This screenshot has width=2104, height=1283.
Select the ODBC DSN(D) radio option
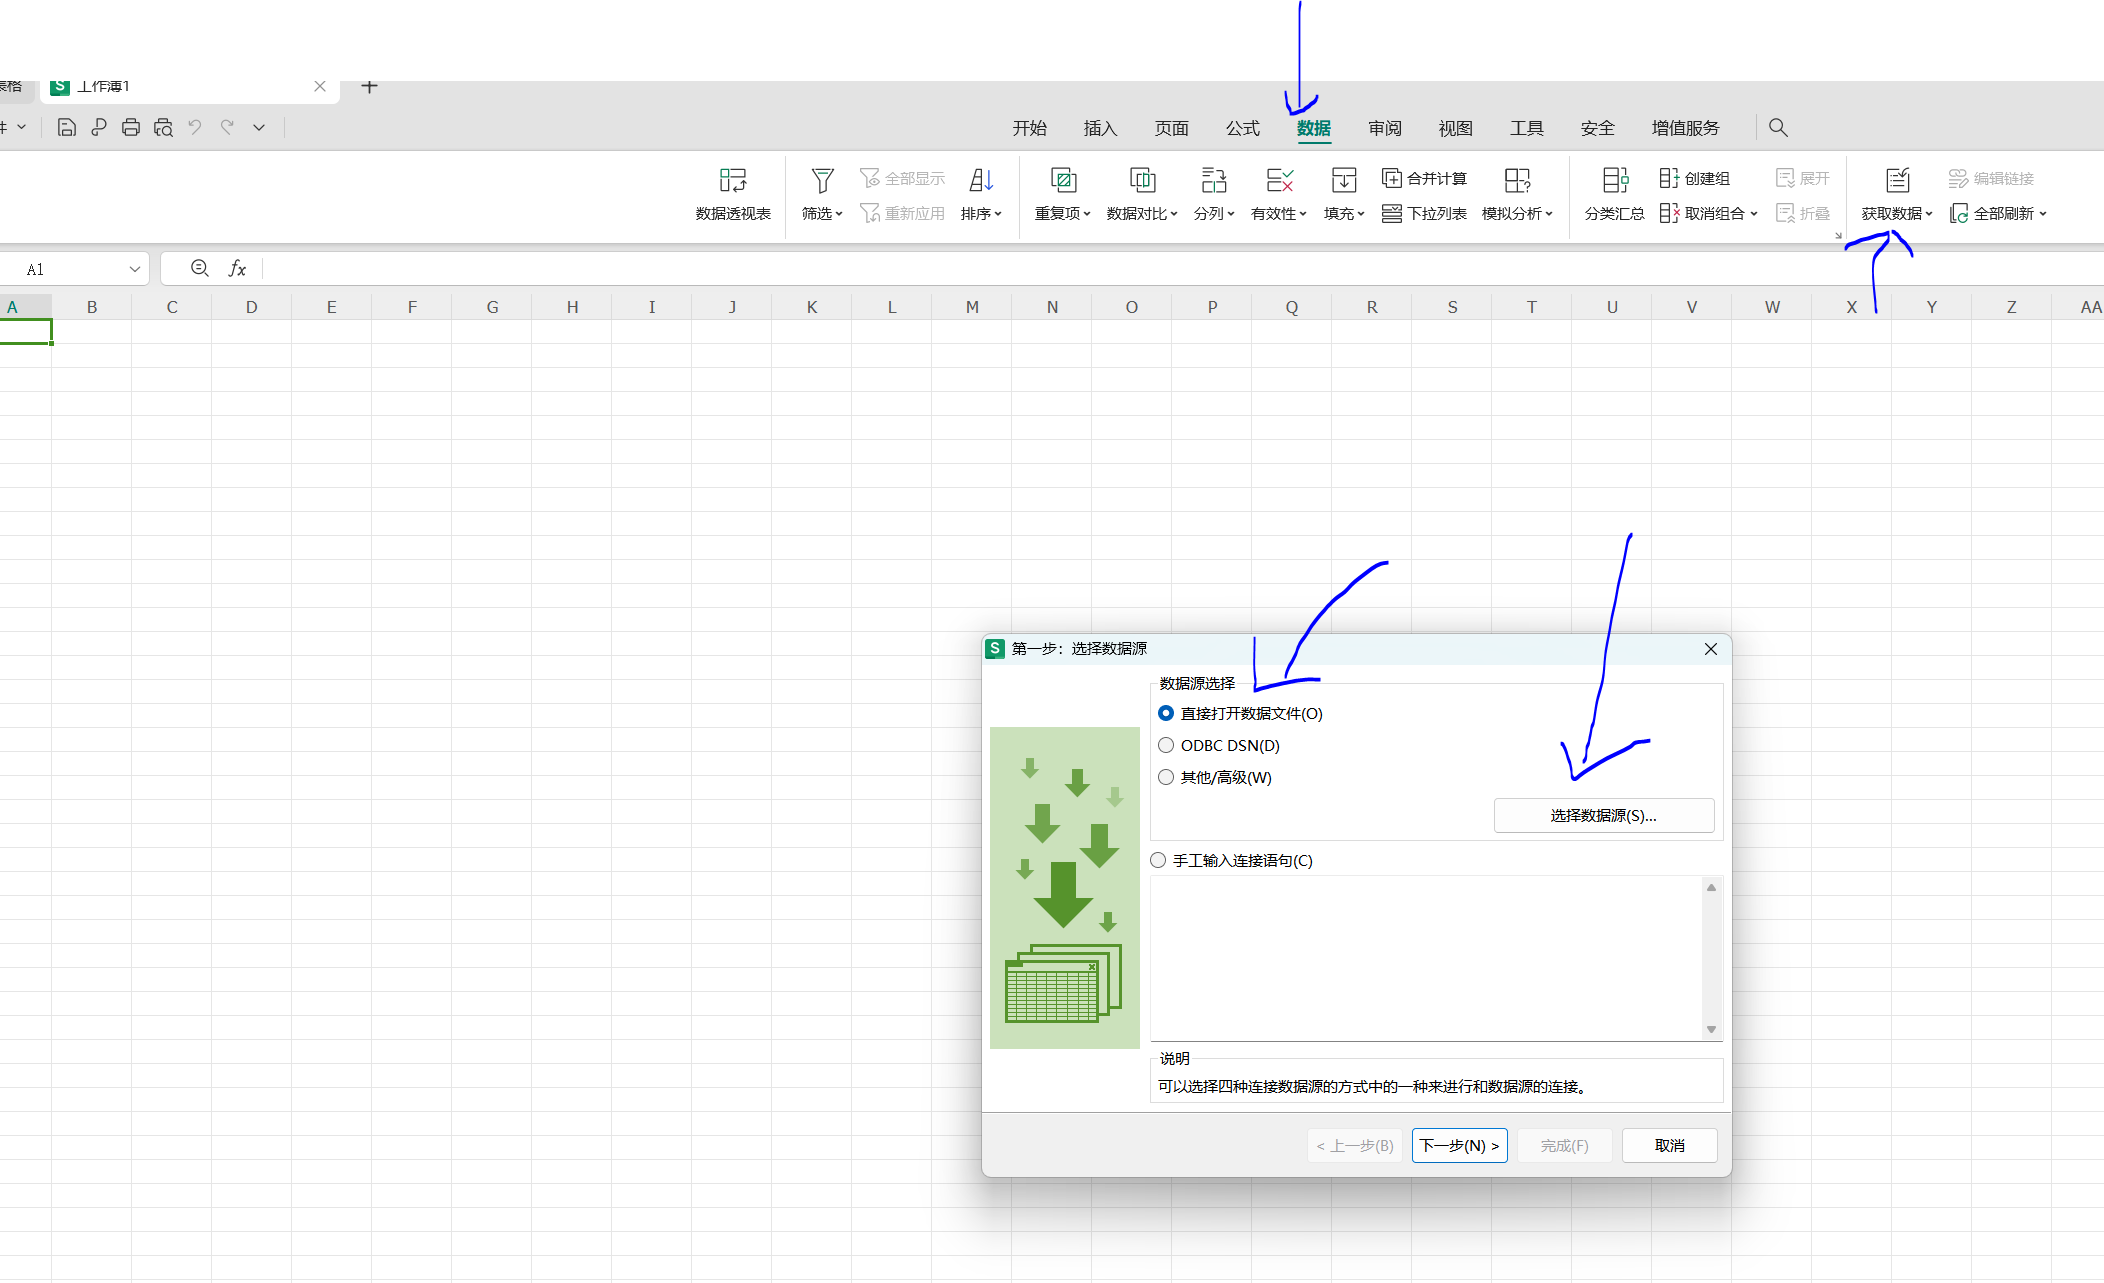[1166, 745]
